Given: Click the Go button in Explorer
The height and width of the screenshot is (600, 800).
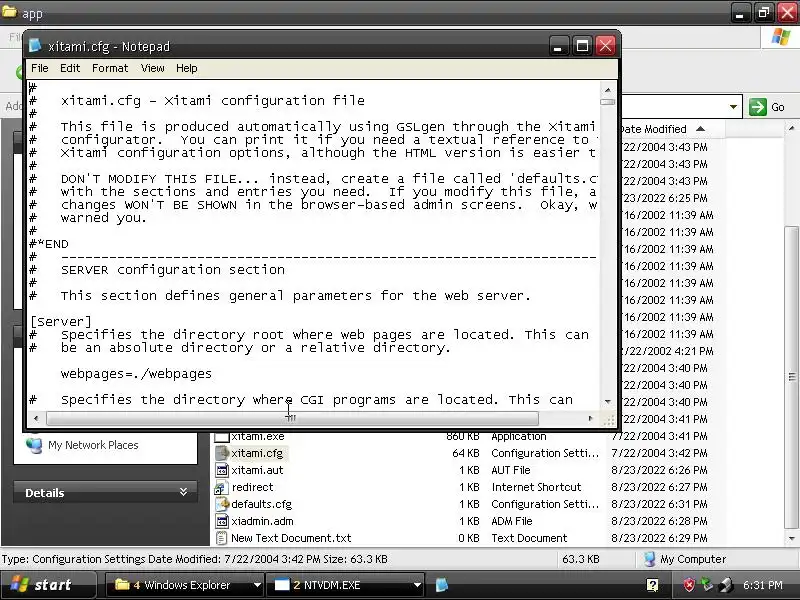Looking at the screenshot, I should (x=767, y=107).
